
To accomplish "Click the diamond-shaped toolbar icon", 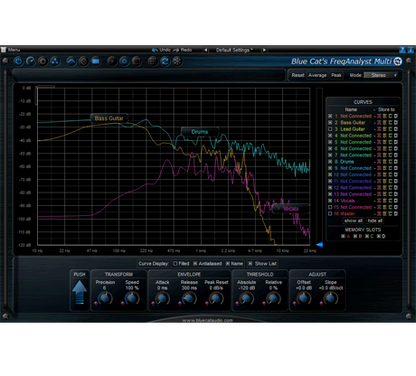I will (83, 61).
